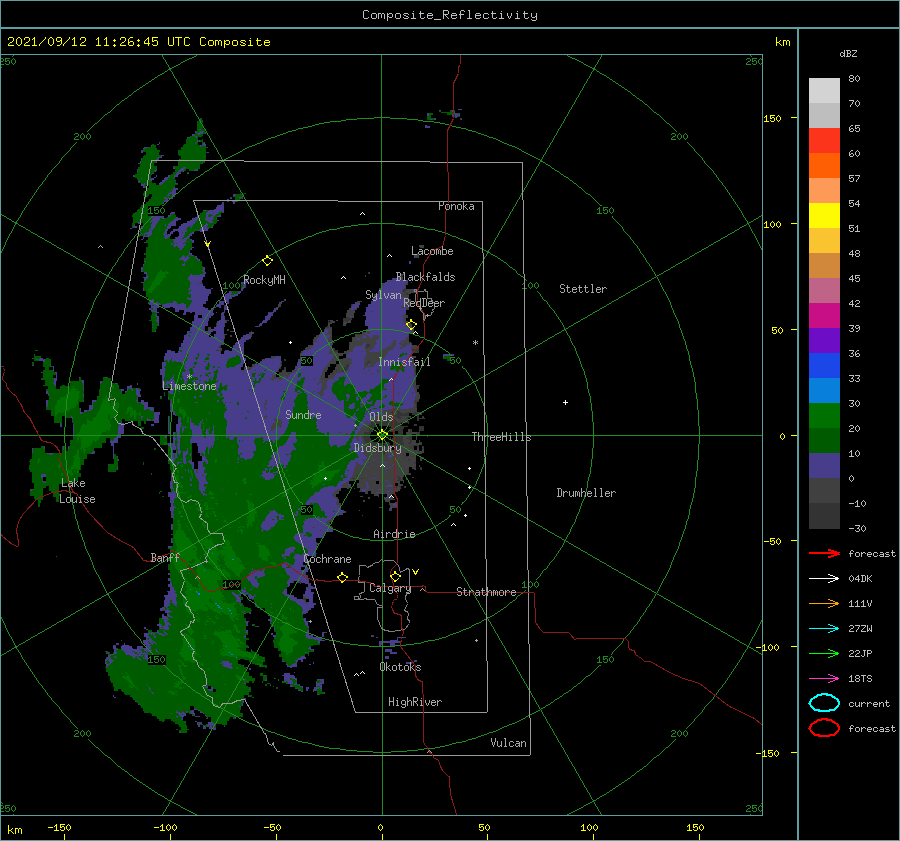Select the orange 111V arrow legend icon
Screen dimensions: 900x841
coord(824,603)
